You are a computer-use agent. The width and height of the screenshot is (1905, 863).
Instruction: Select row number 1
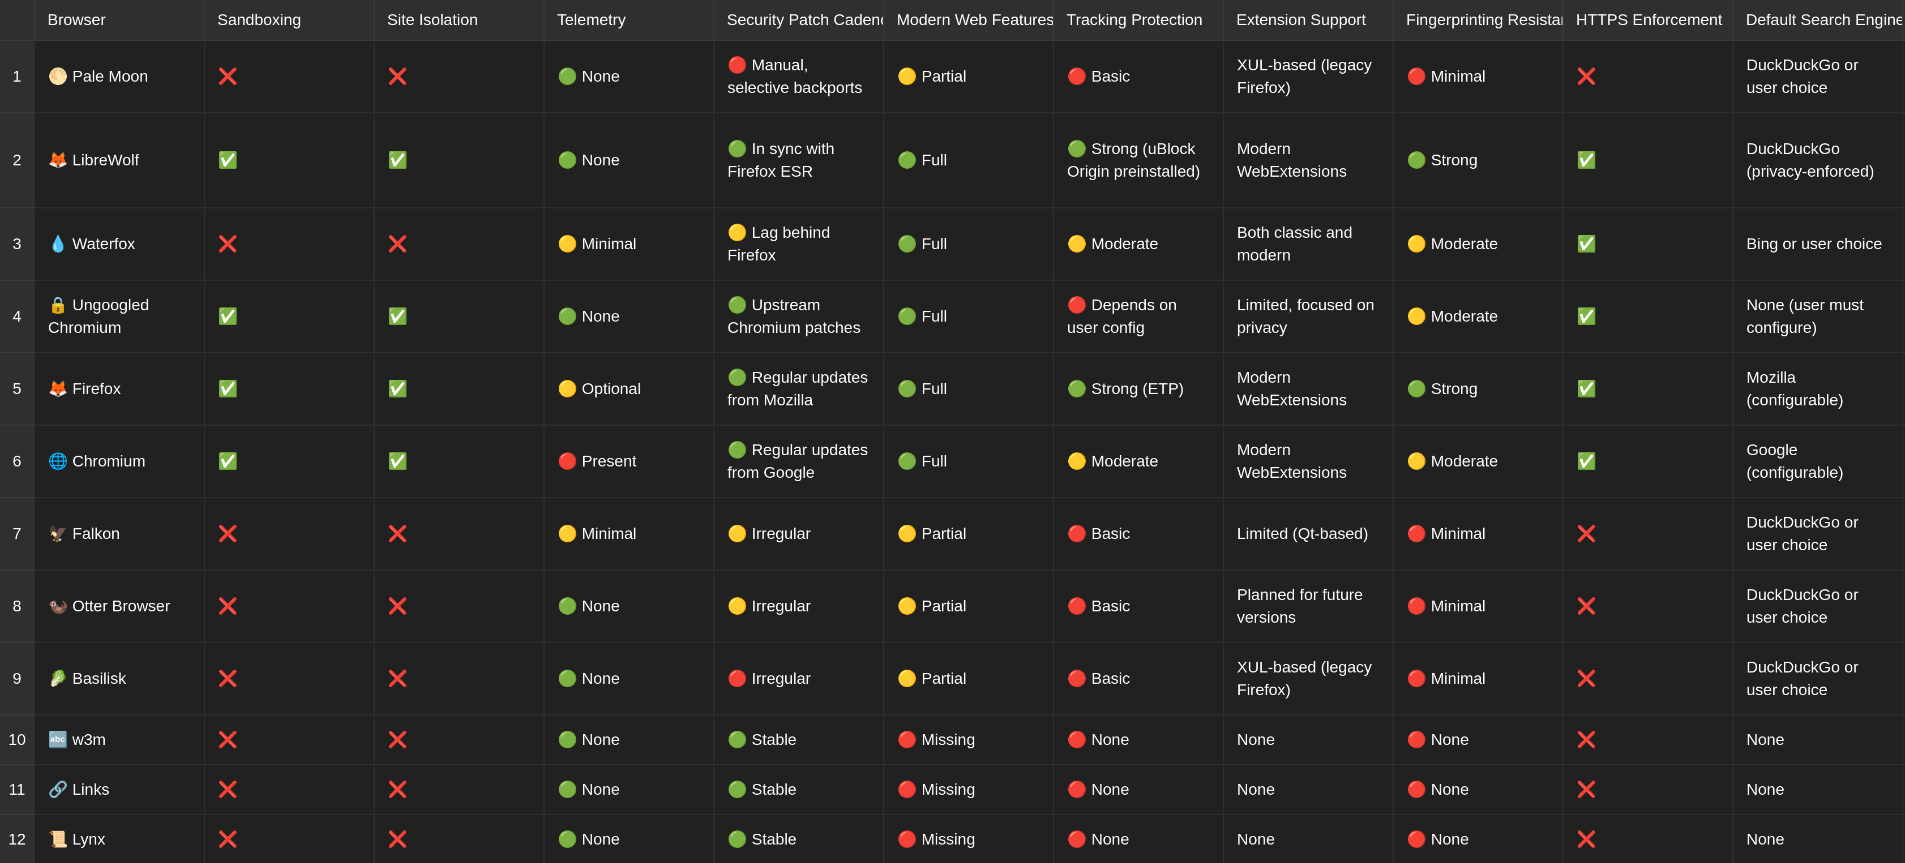(x=17, y=76)
